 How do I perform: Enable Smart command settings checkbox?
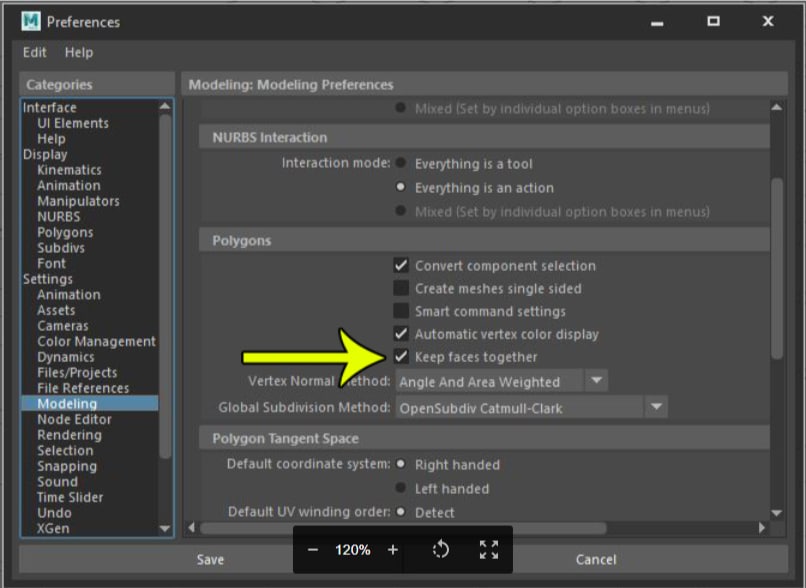tap(401, 310)
